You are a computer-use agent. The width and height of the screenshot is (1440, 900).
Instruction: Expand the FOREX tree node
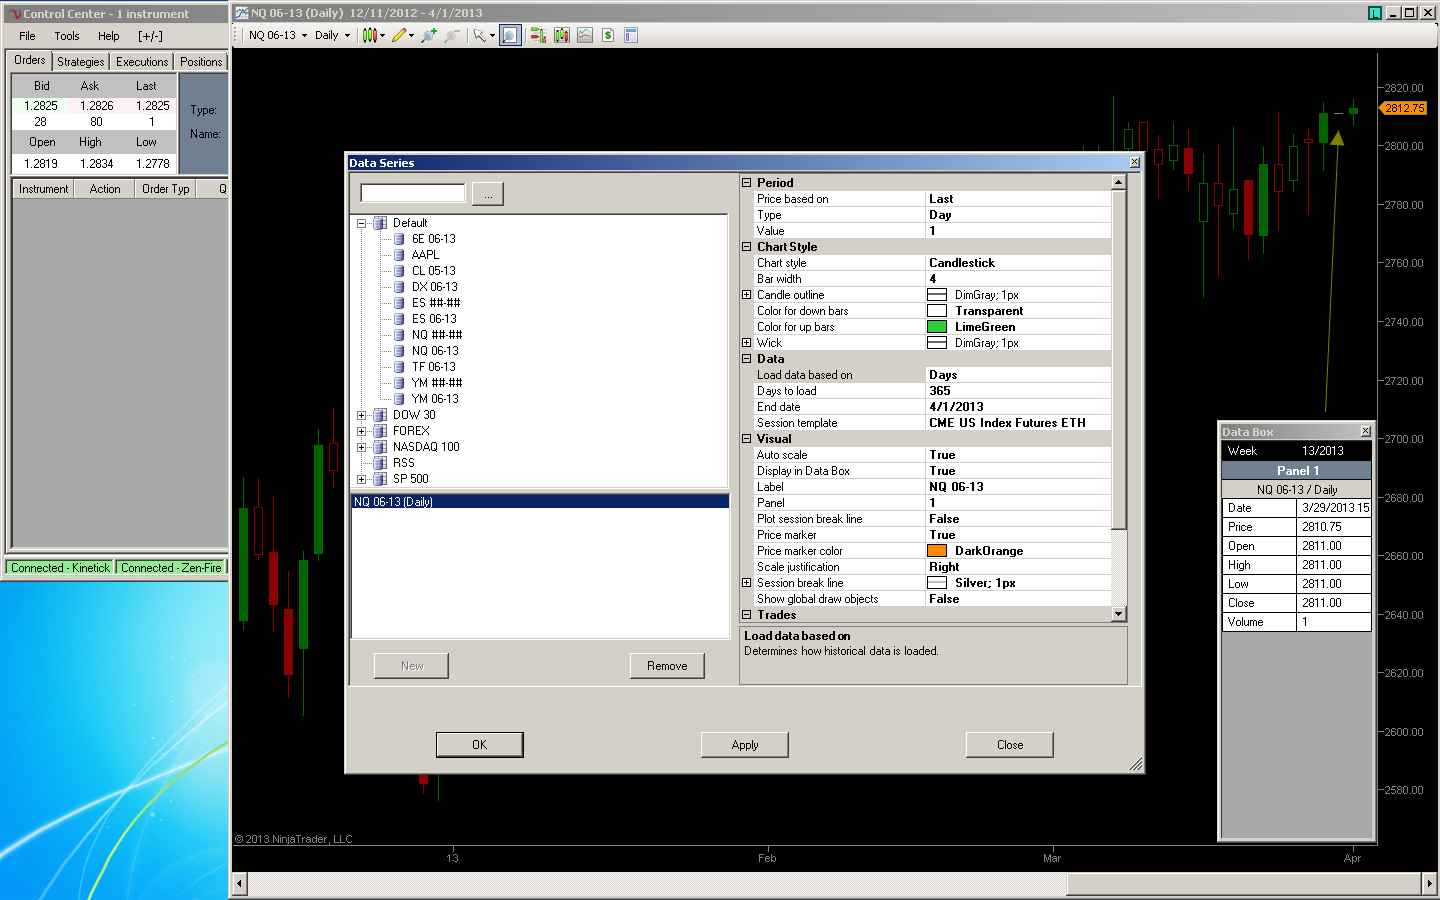[x=362, y=431]
